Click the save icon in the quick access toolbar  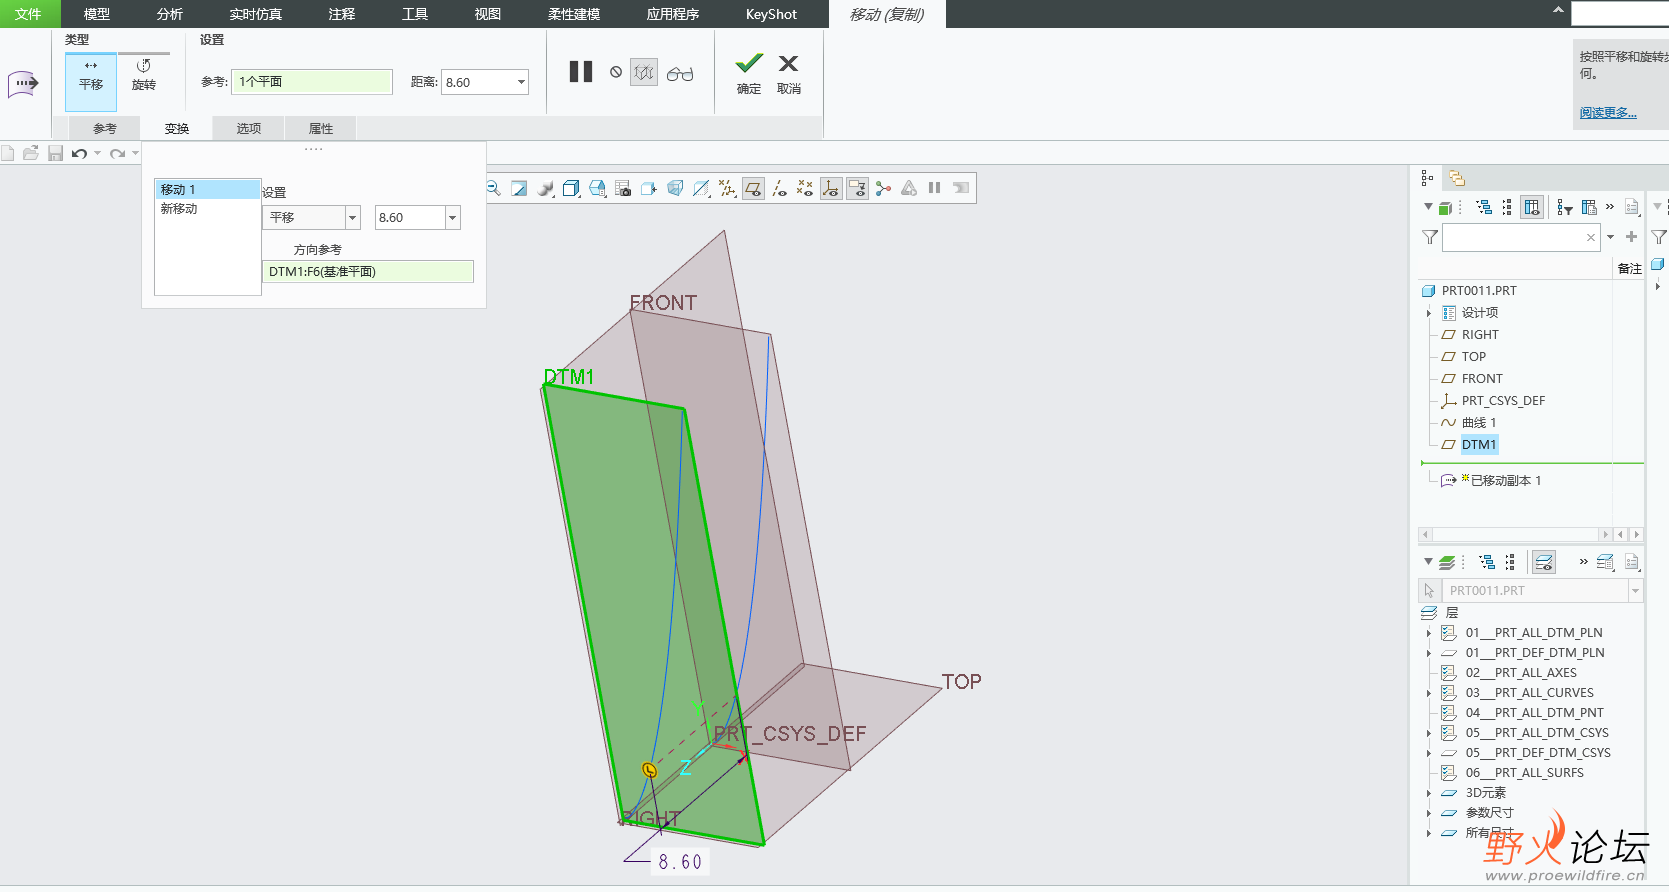pyautogui.click(x=55, y=153)
